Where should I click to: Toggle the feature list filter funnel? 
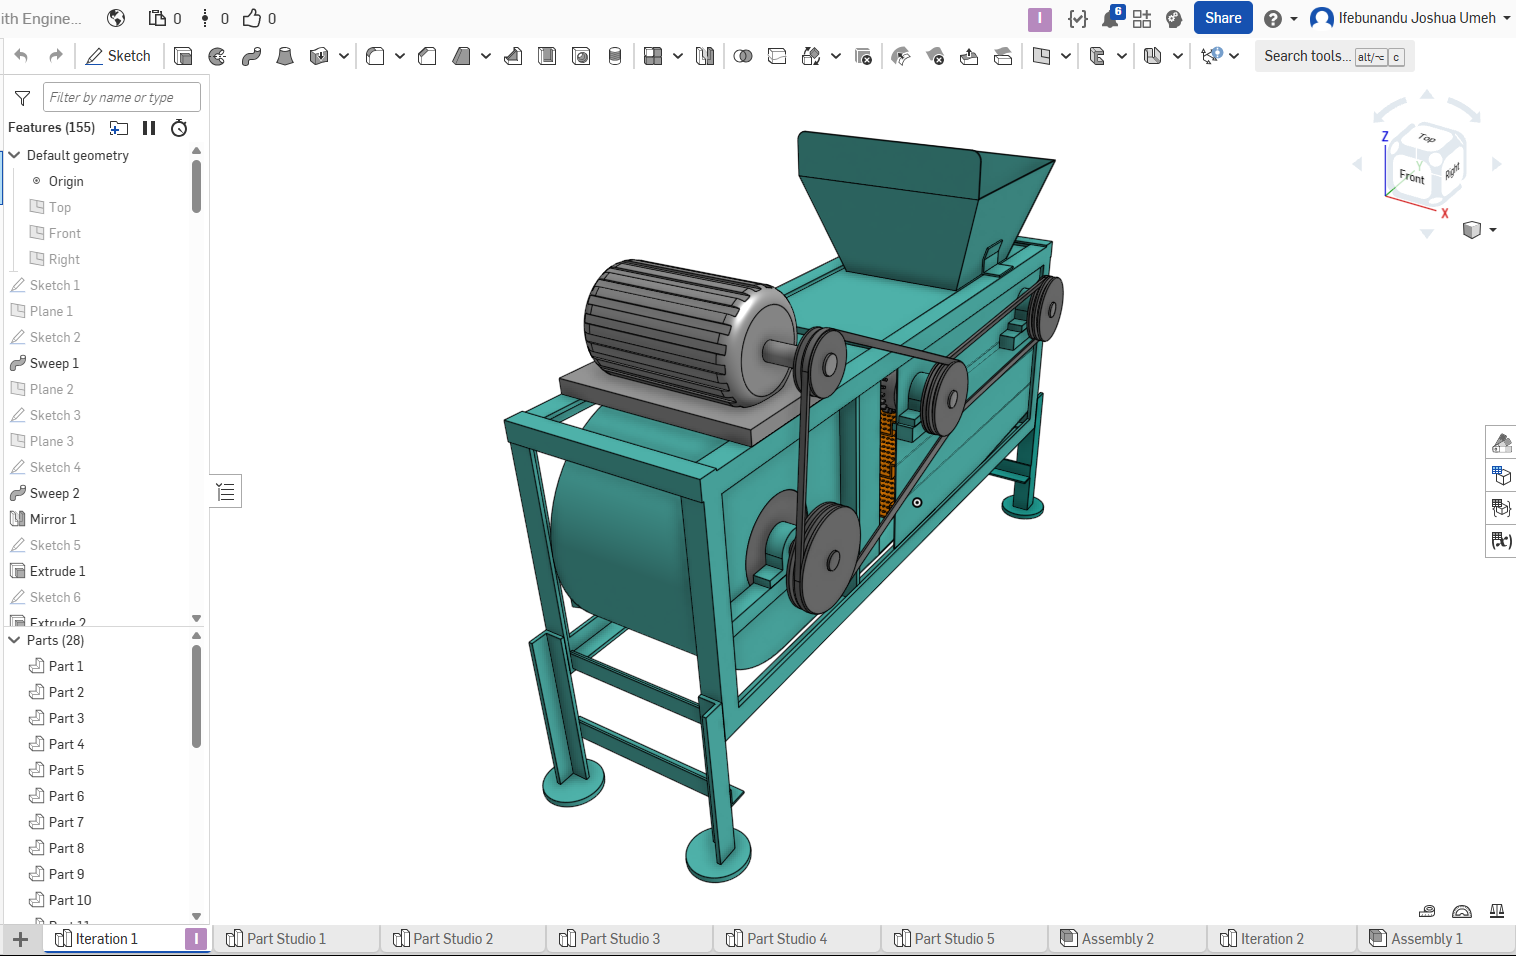click(x=22, y=97)
